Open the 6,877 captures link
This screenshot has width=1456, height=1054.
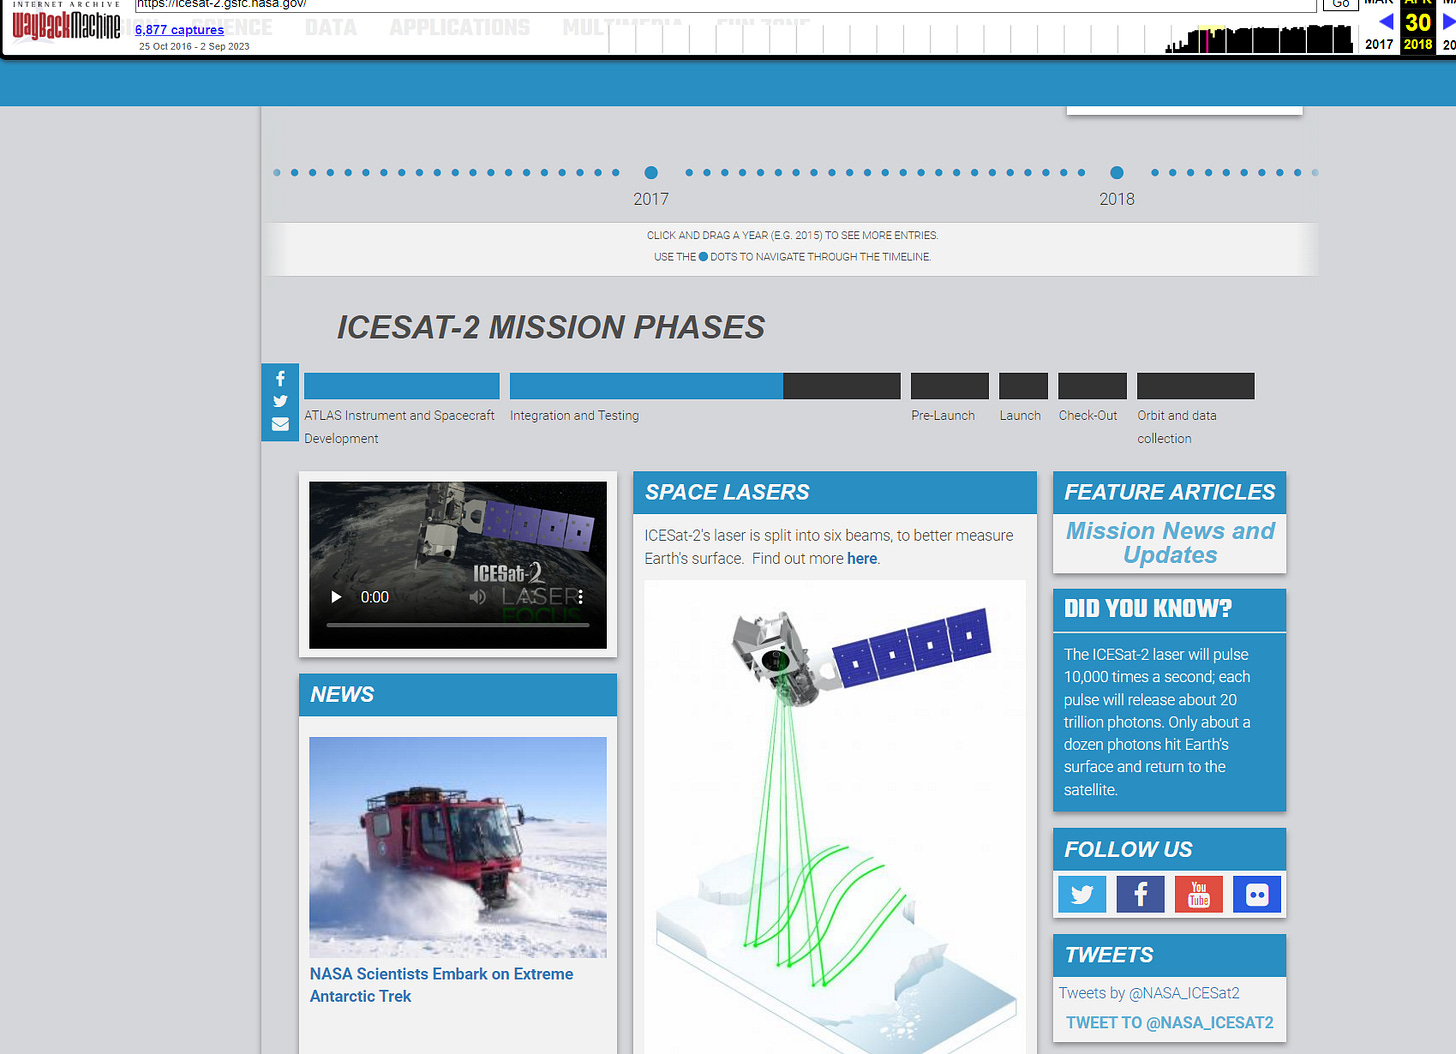179,30
